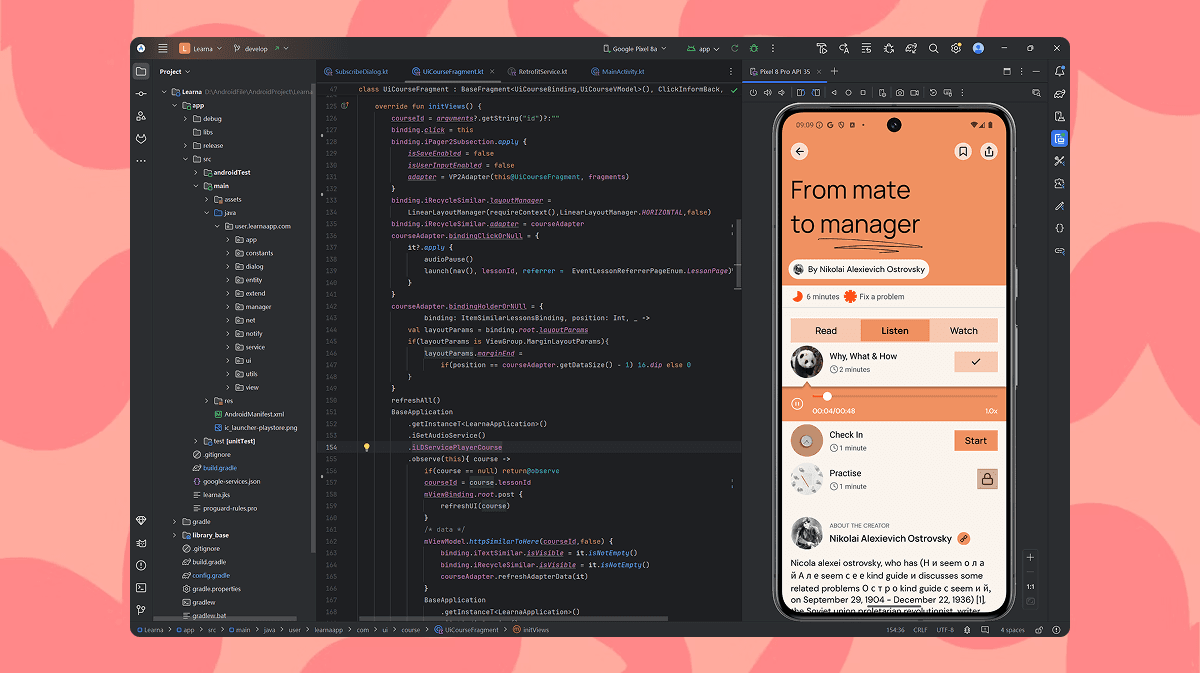The width and height of the screenshot is (1200, 673).
Task: Tap the bookmark icon in phone app
Action: [x=962, y=151]
